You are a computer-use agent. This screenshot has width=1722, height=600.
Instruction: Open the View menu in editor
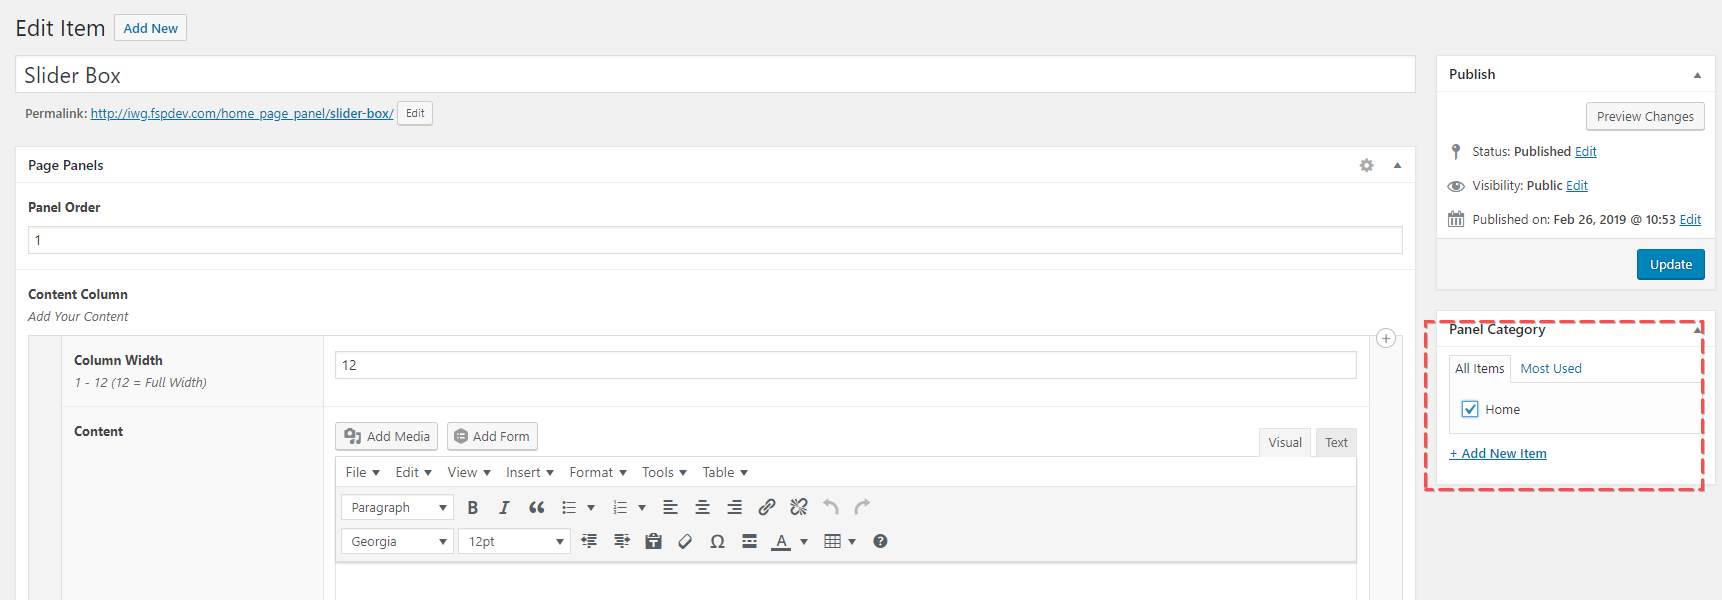(469, 472)
